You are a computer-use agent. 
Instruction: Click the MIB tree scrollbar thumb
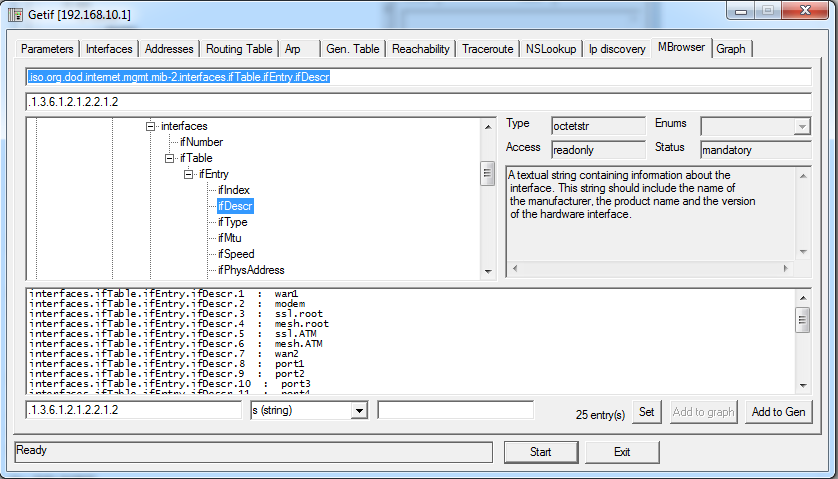click(x=487, y=173)
